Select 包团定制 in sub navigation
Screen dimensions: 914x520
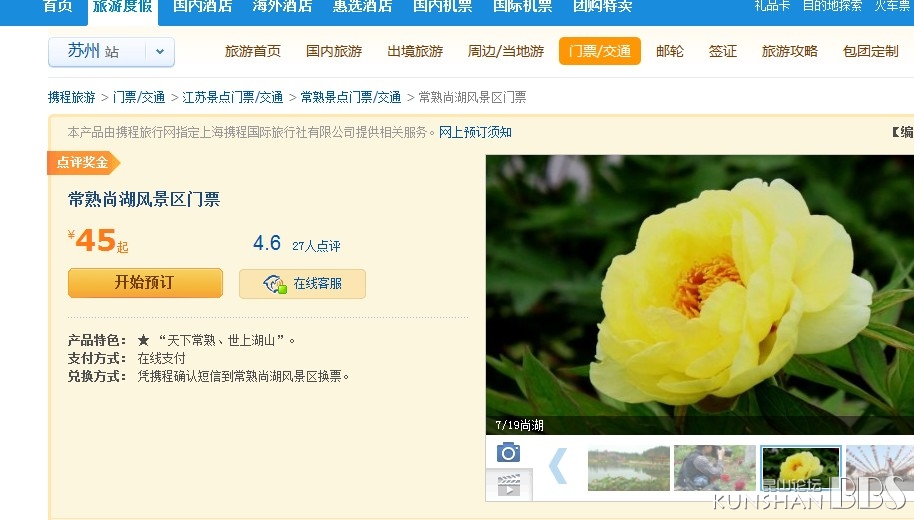click(x=871, y=51)
